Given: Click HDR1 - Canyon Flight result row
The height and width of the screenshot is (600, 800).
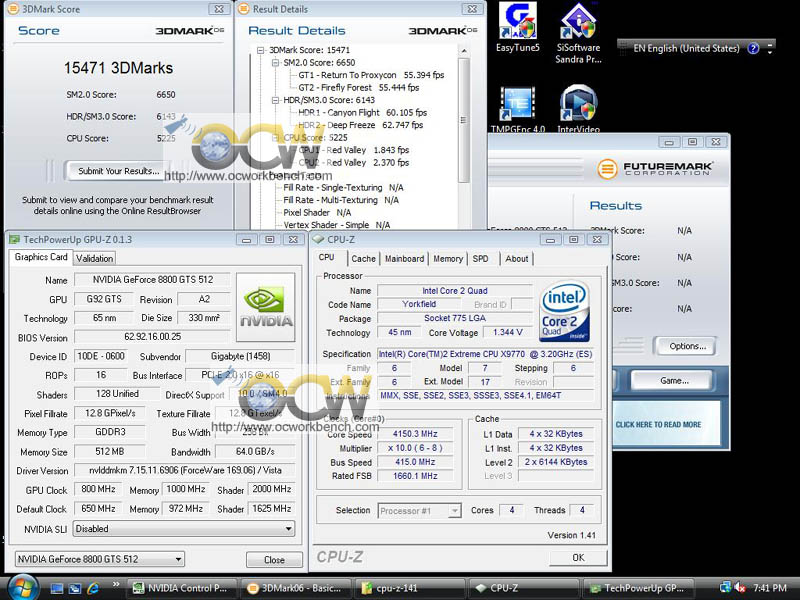Looking at the screenshot, I should pyautogui.click(x=362, y=113).
